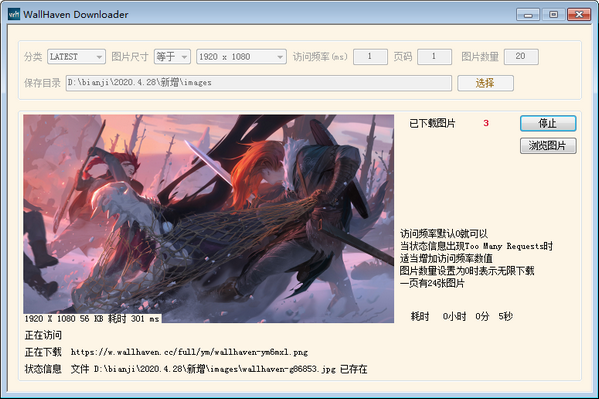Click the hint text 一页有24张图片
This screenshot has width=599, height=399.
coord(432,283)
